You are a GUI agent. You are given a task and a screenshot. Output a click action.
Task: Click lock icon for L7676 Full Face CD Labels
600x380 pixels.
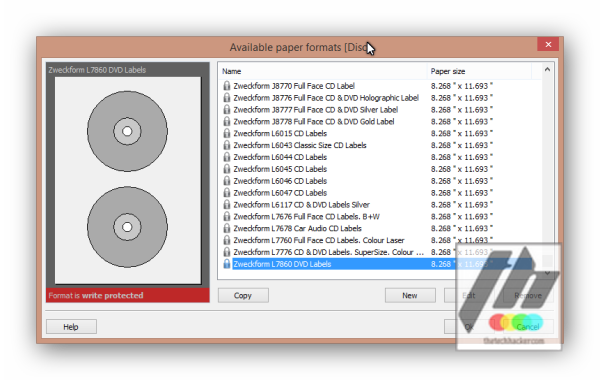pos(227,216)
